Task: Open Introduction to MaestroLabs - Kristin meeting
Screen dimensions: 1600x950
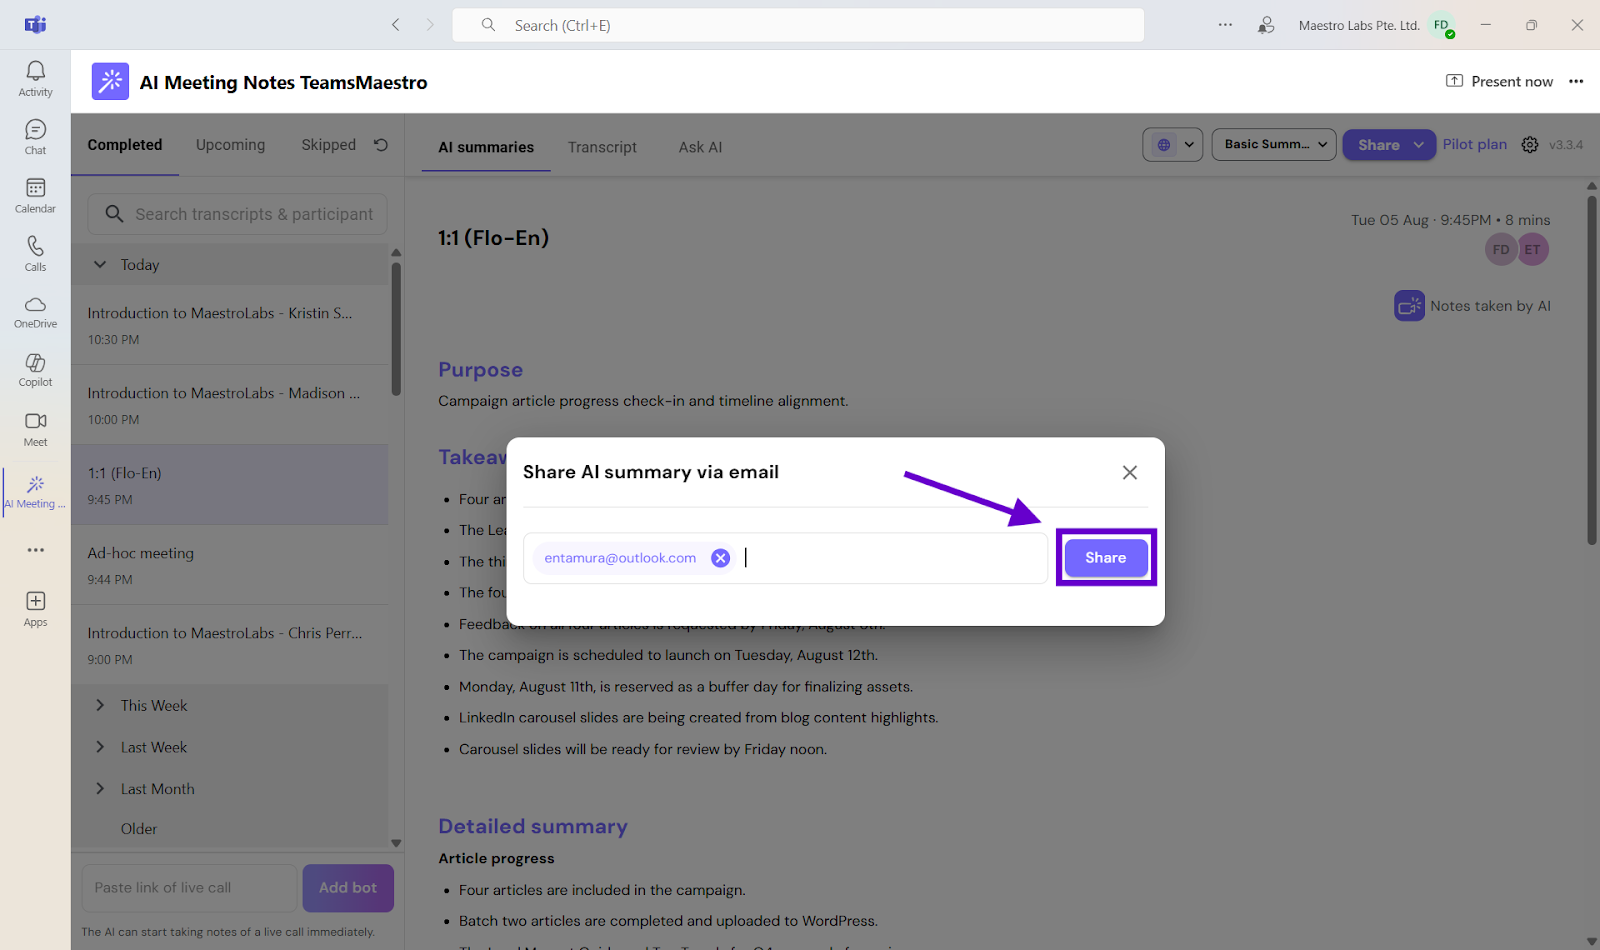Action: click(x=229, y=324)
